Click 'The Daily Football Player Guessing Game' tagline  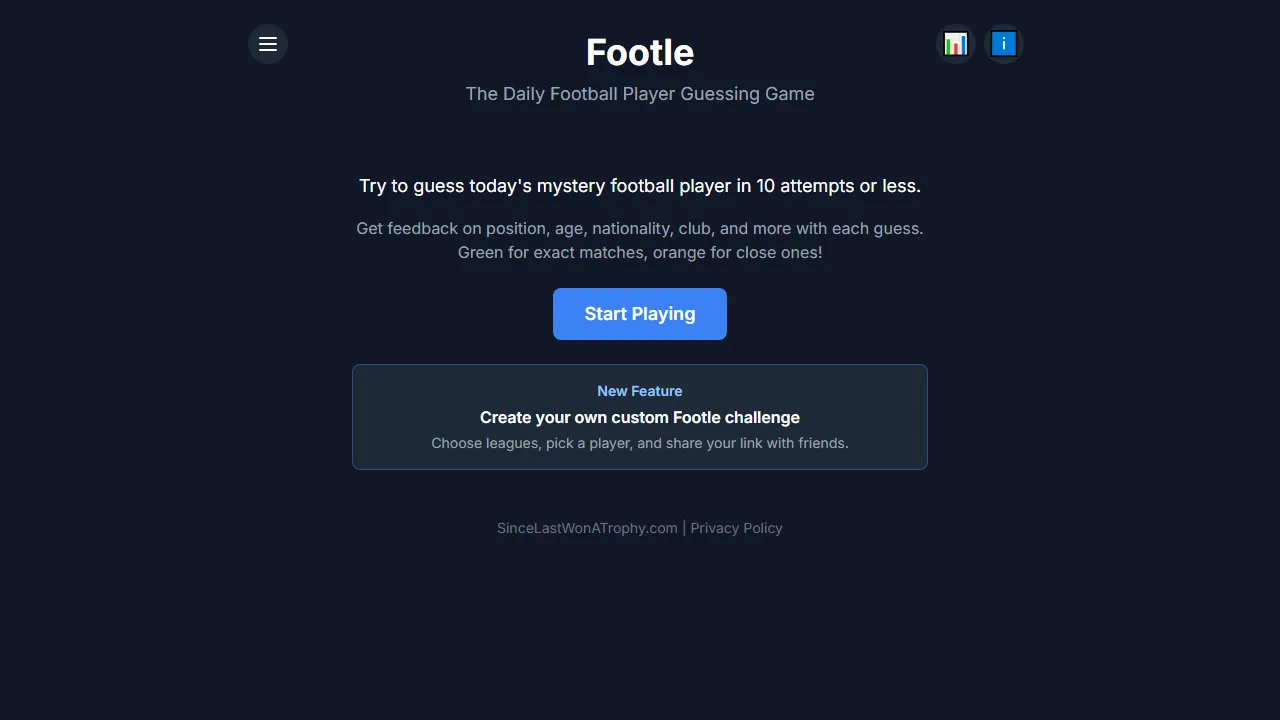(x=640, y=93)
